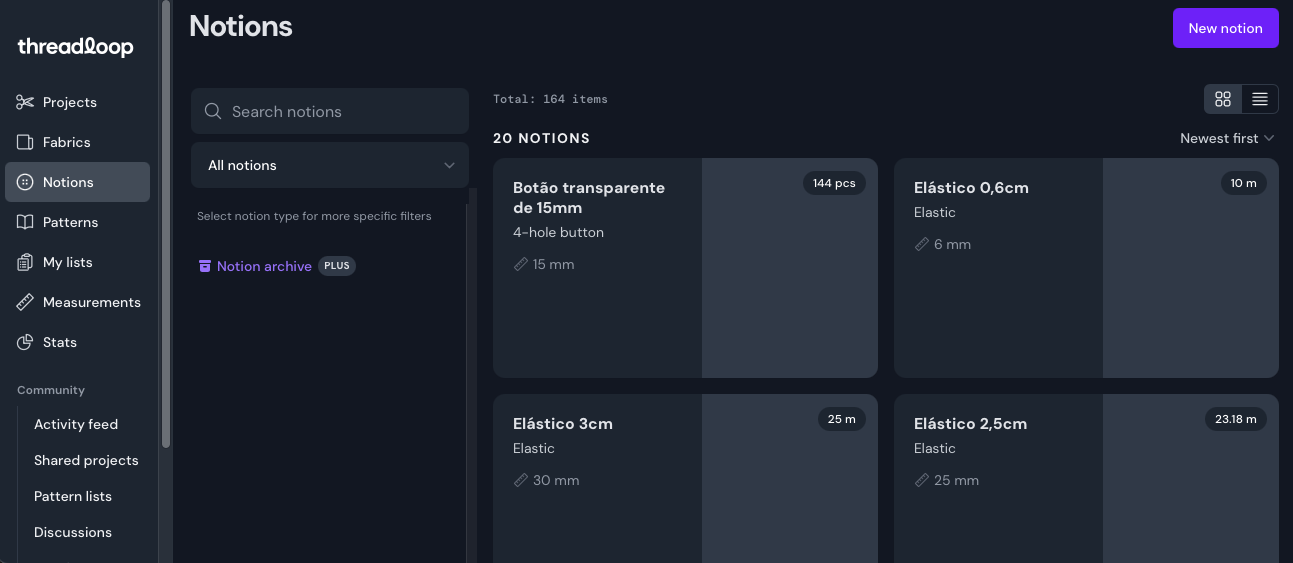
Task: Open the Discussions section
Action: 73,532
